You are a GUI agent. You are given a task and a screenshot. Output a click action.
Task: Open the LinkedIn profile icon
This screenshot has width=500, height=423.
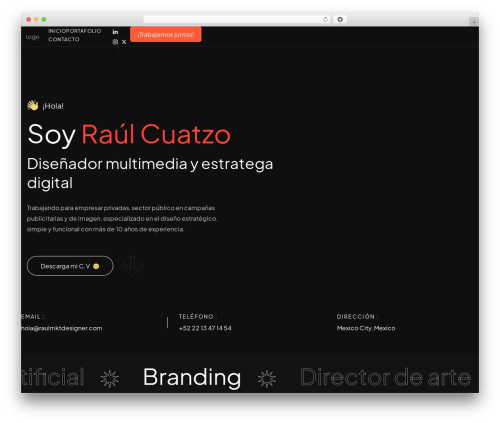coord(115,32)
